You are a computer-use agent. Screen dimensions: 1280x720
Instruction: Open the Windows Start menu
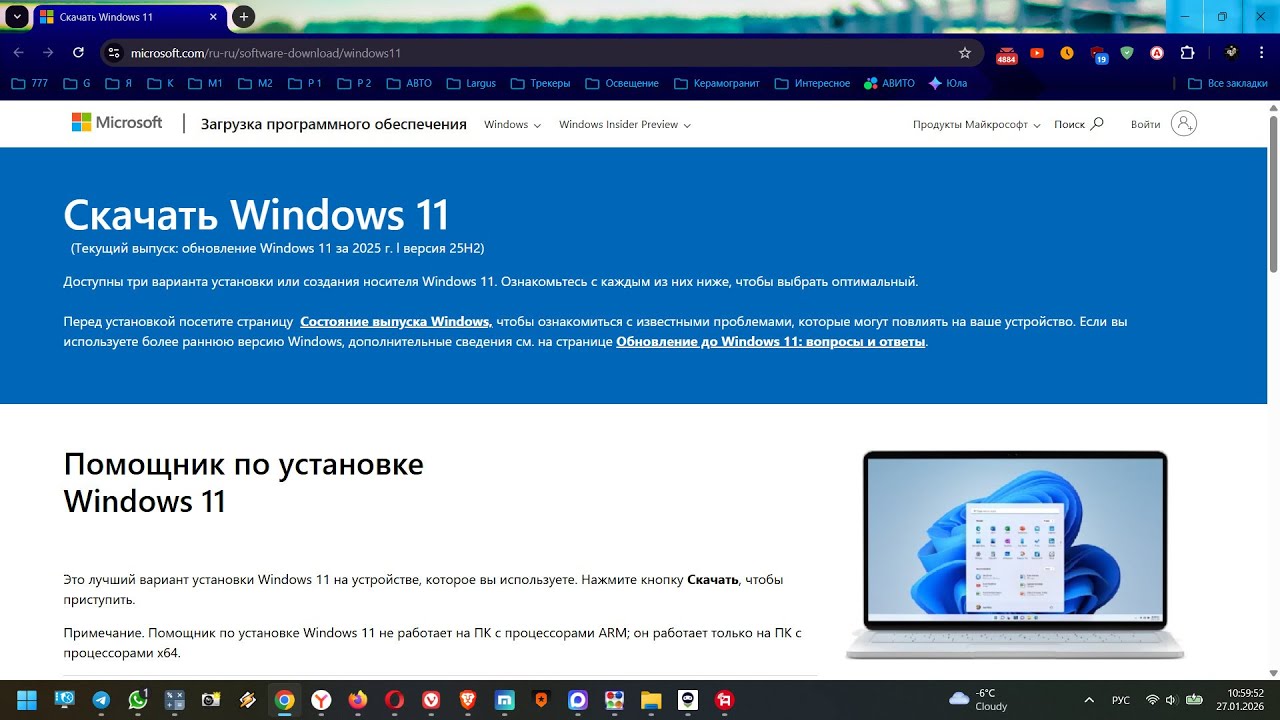click(27, 700)
